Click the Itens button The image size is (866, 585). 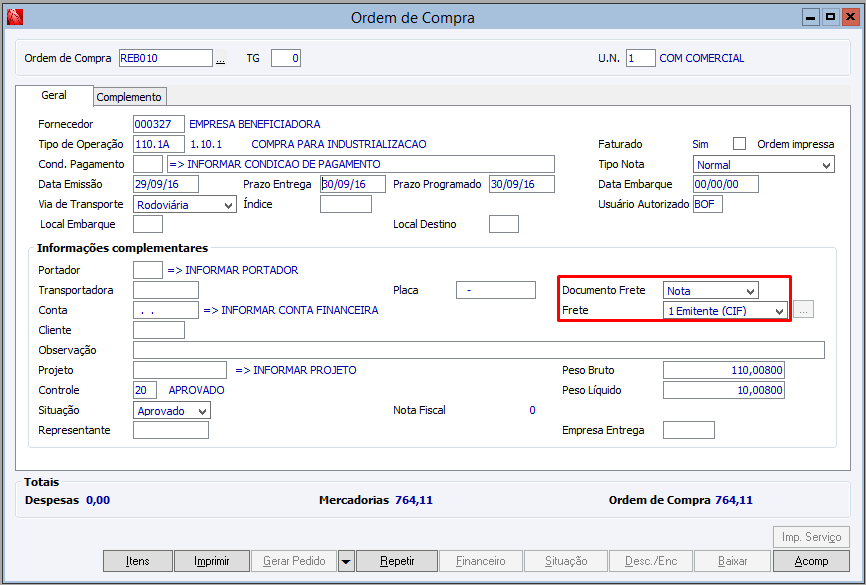(138, 561)
